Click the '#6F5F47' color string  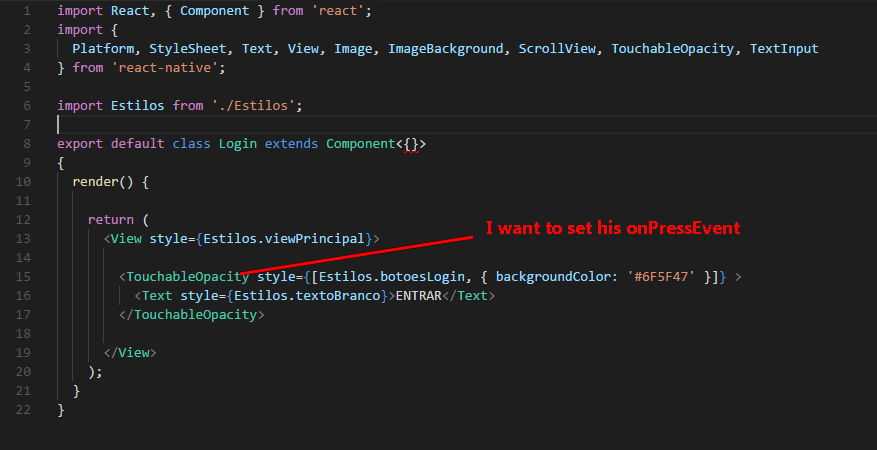661,277
